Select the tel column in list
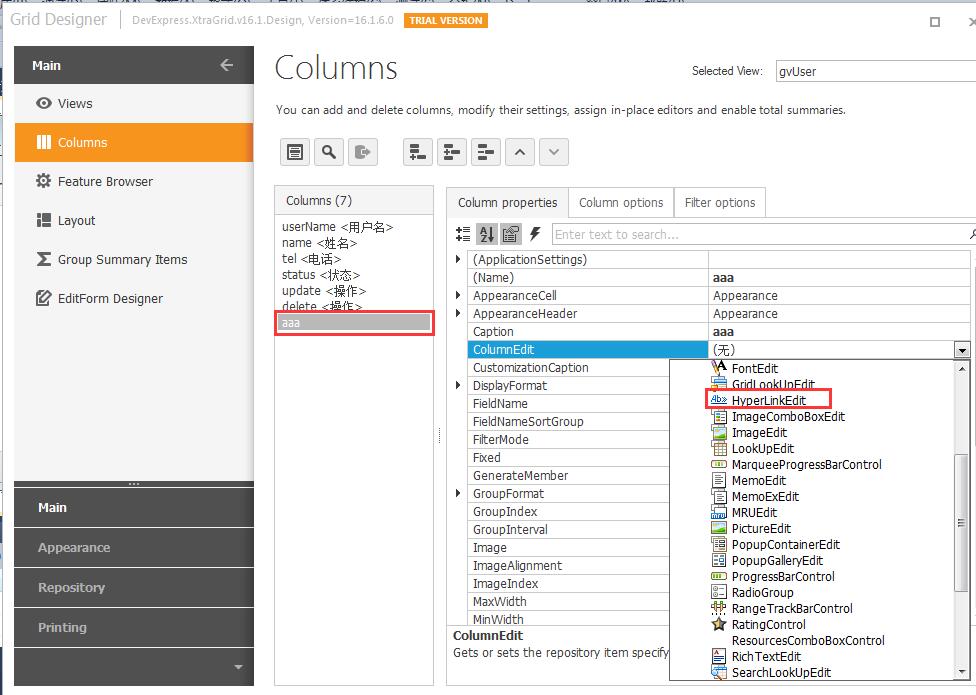Viewport: 976px width, 695px height. [311, 259]
